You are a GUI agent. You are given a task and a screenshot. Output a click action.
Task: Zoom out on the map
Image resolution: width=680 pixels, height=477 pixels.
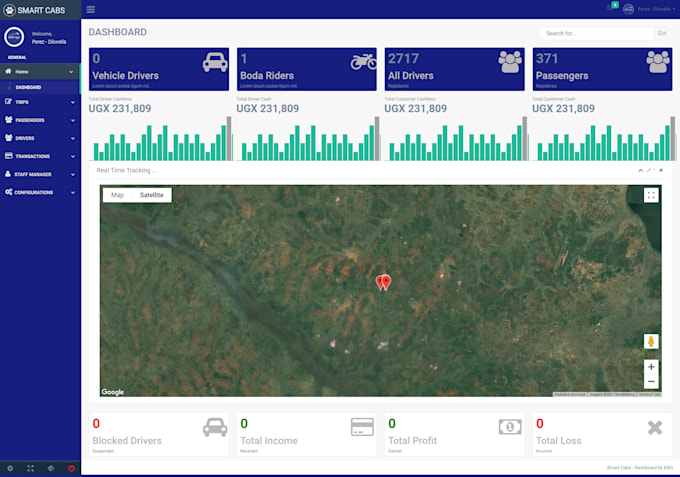pos(651,381)
